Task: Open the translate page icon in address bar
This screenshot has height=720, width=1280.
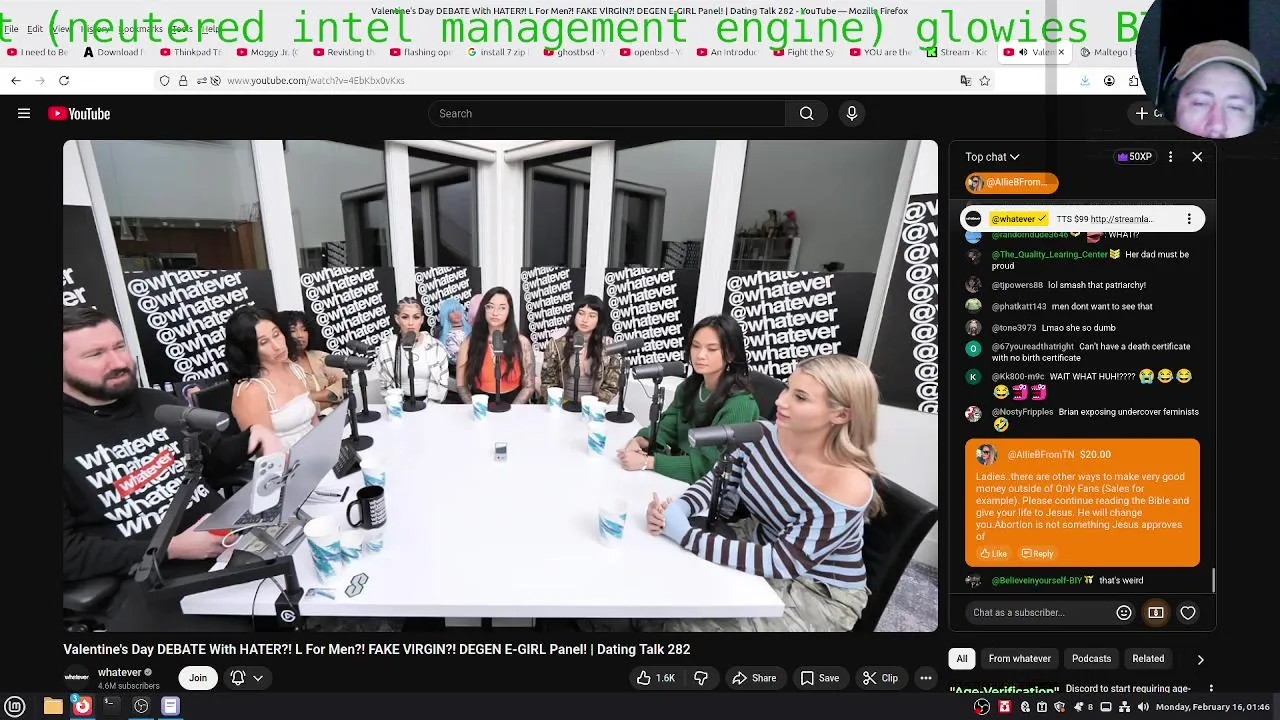Action: [965, 80]
